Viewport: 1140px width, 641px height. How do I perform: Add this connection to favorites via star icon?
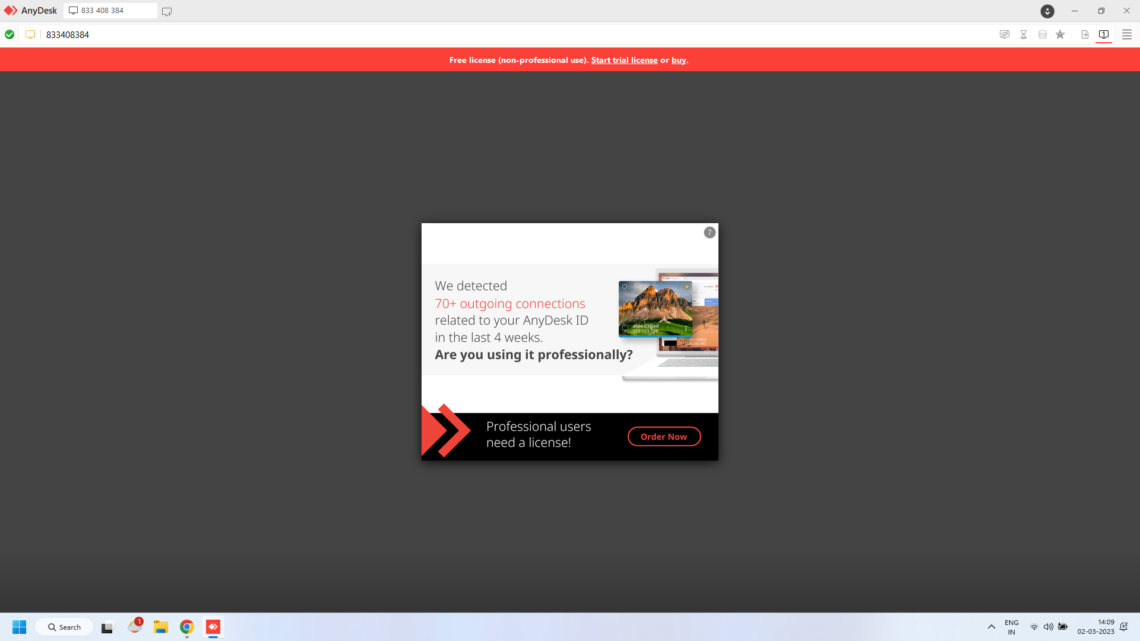pyautogui.click(x=1060, y=33)
